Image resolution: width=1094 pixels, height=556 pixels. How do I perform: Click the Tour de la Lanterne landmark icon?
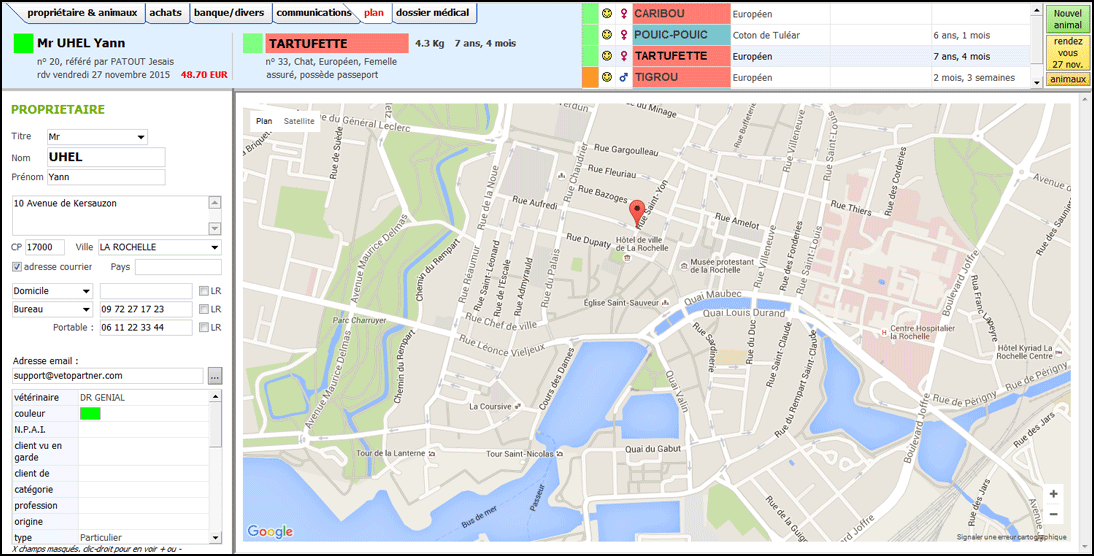[x=432, y=453]
